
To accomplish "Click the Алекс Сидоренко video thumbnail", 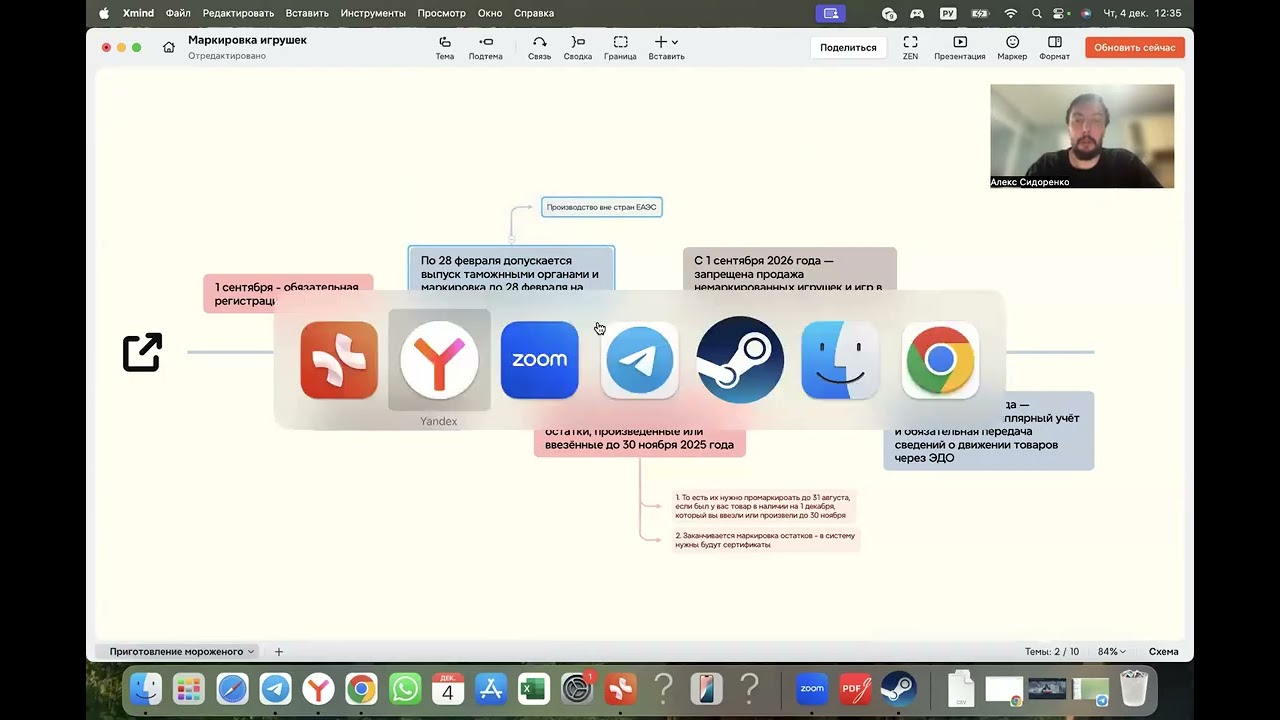I will 1082,136.
